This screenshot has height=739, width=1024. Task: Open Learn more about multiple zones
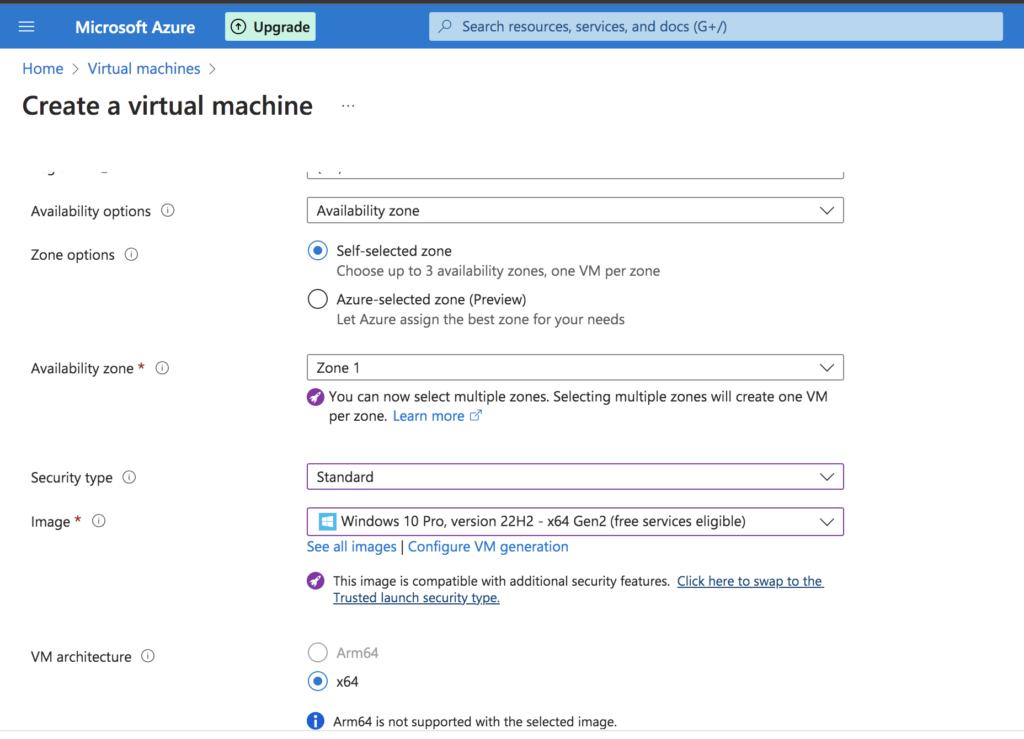point(437,416)
